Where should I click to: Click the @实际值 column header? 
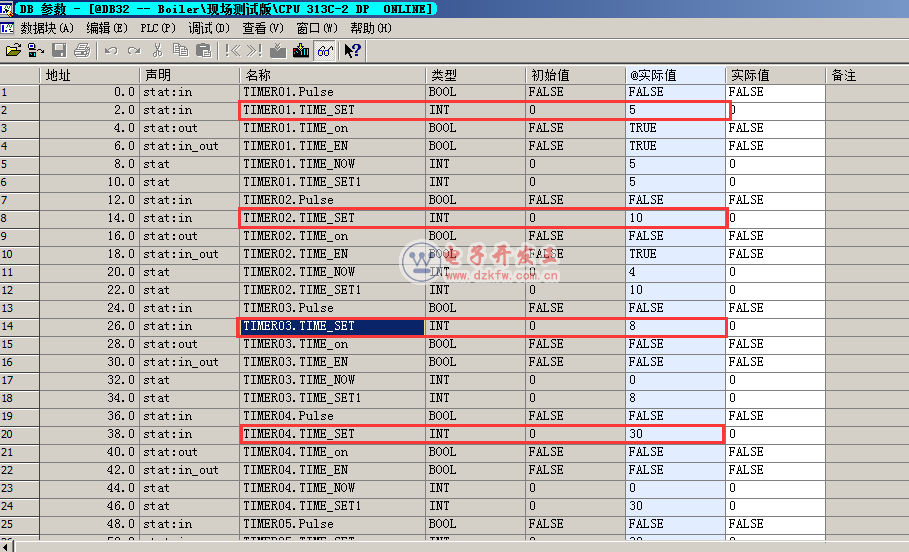click(x=675, y=75)
